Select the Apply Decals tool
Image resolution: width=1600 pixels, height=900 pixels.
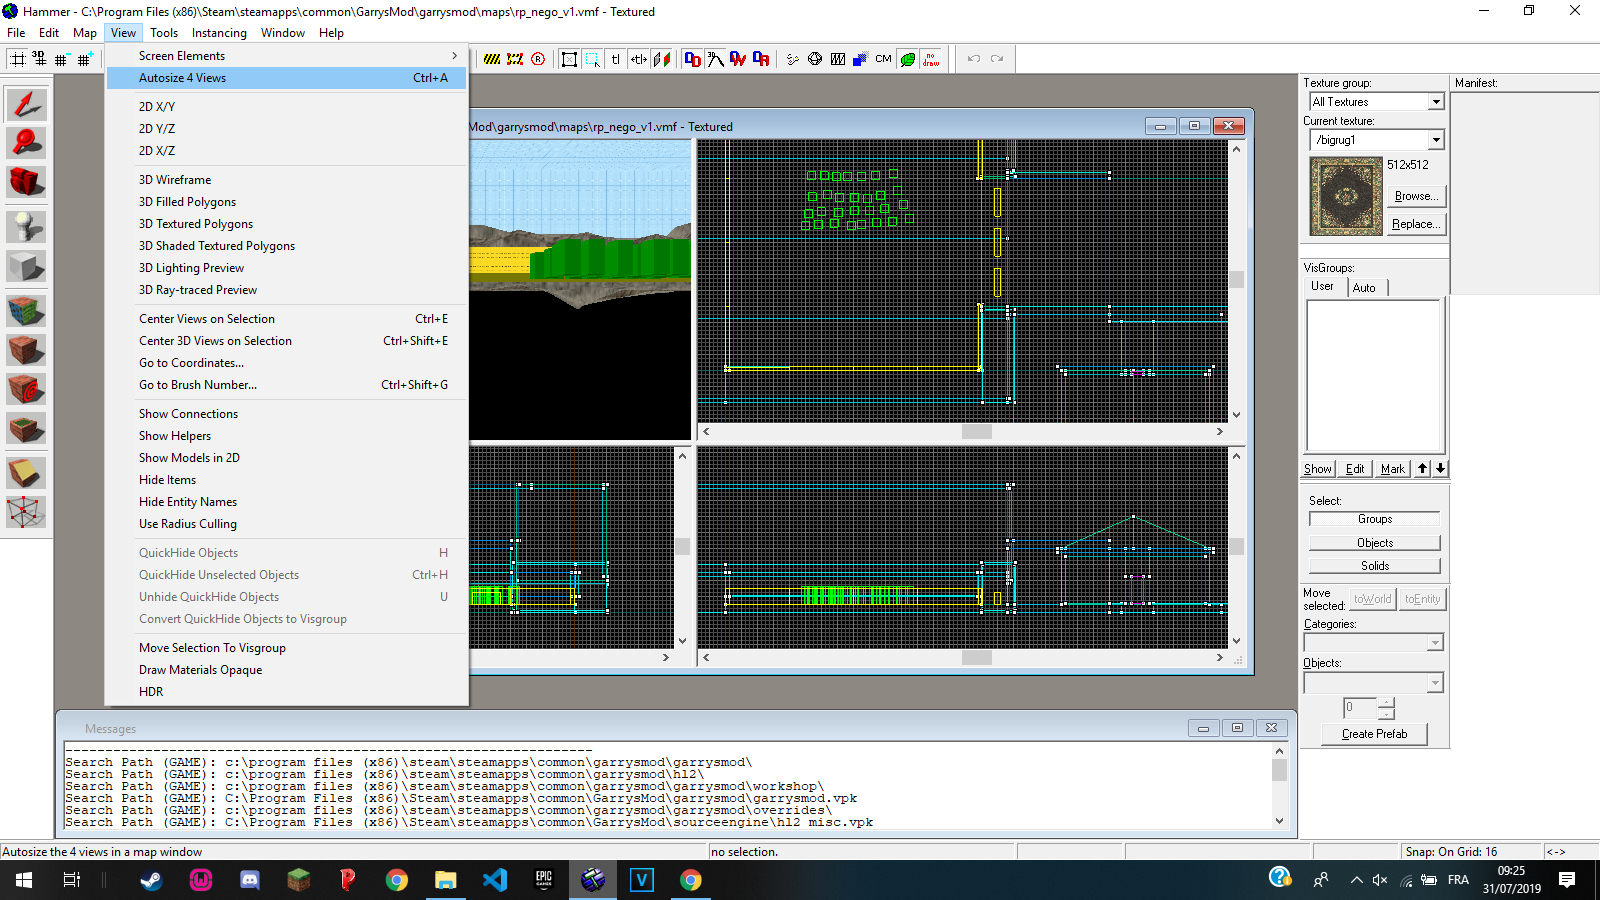(x=26, y=389)
